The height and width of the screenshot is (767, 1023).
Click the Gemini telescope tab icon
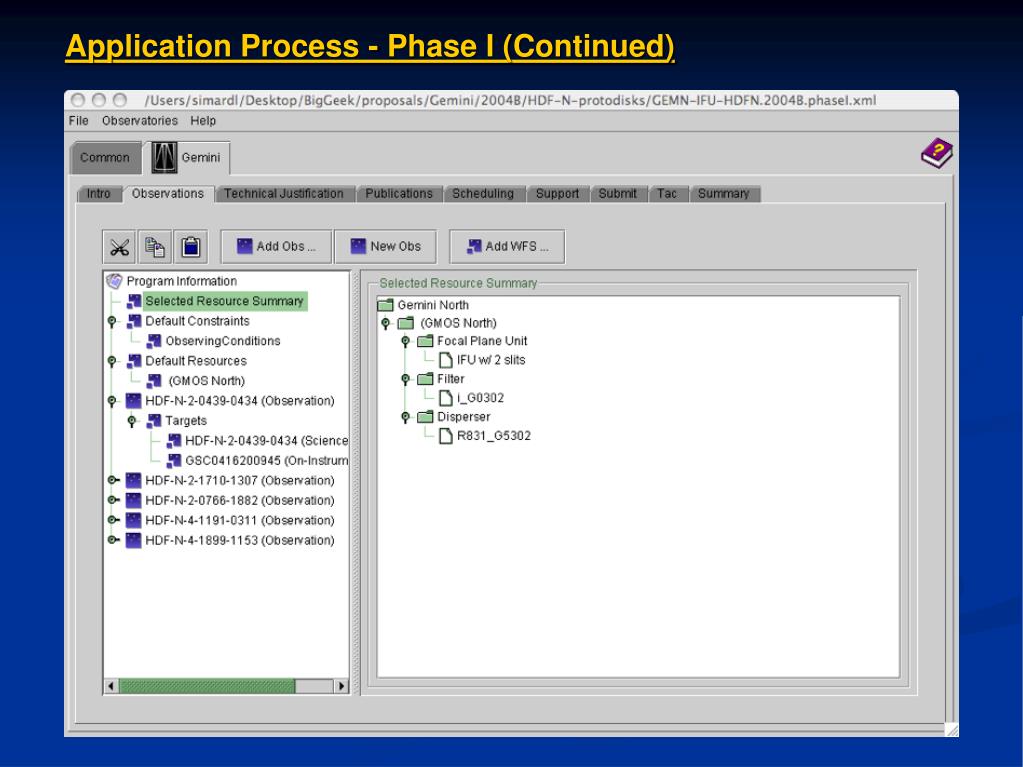164,157
